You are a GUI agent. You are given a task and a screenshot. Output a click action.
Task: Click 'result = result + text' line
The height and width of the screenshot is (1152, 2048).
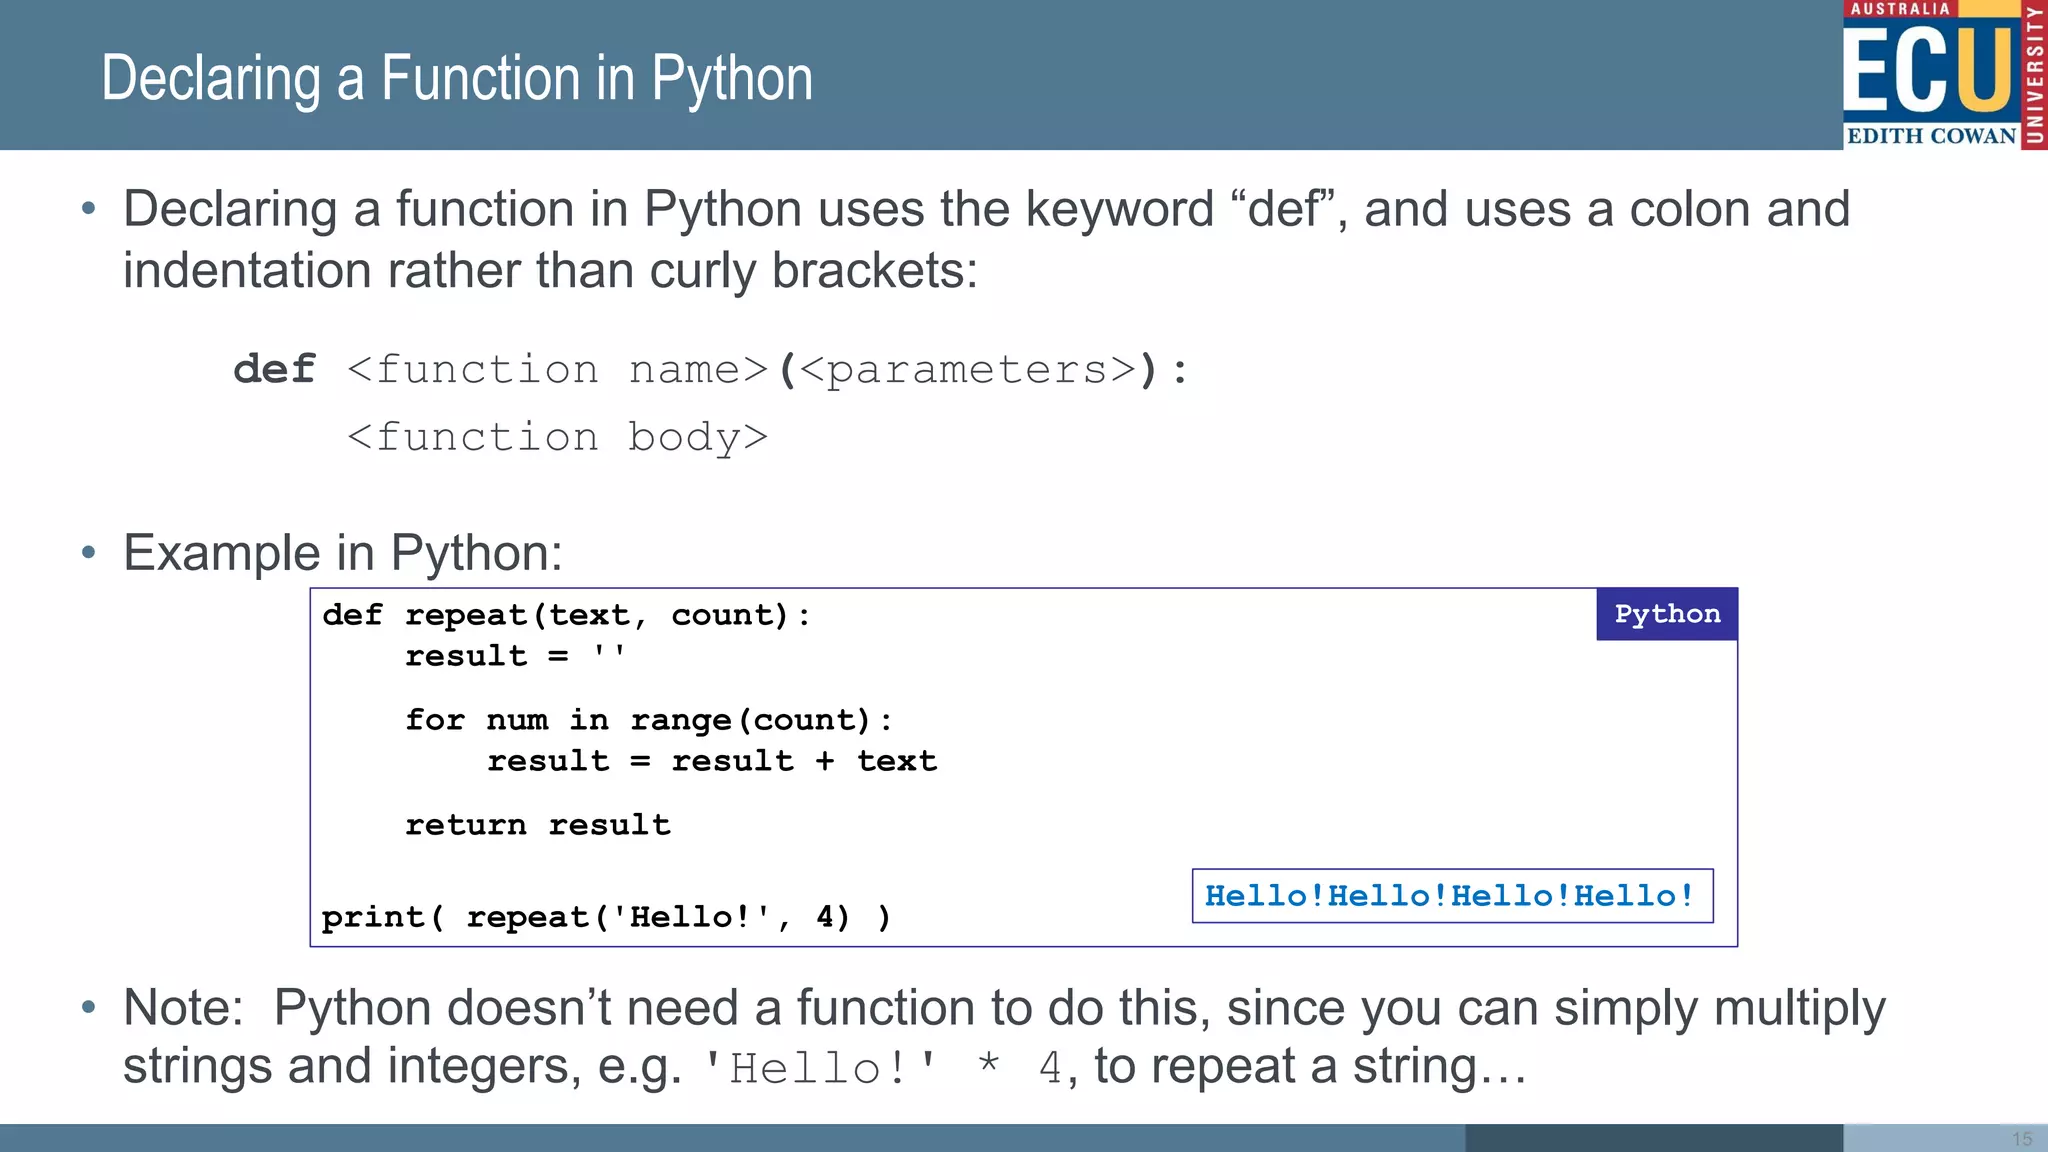[711, 761]
